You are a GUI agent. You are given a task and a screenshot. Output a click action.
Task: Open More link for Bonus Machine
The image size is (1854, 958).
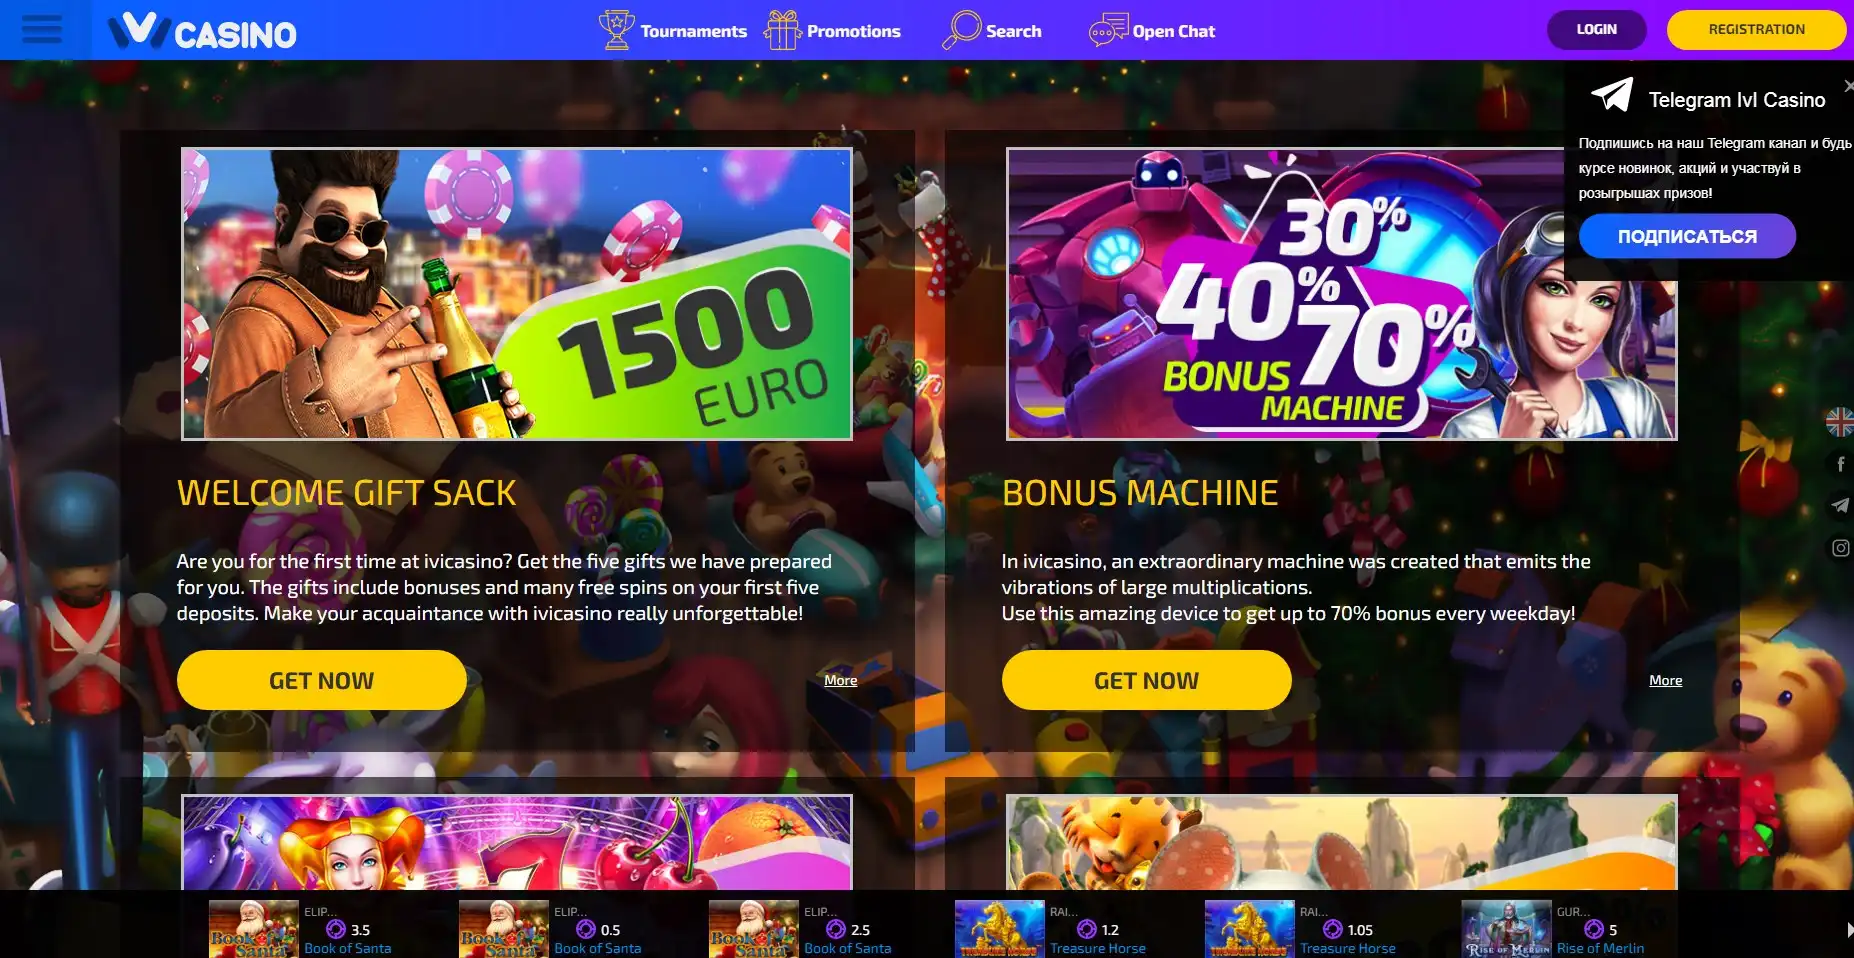(x=1666, y=680)
